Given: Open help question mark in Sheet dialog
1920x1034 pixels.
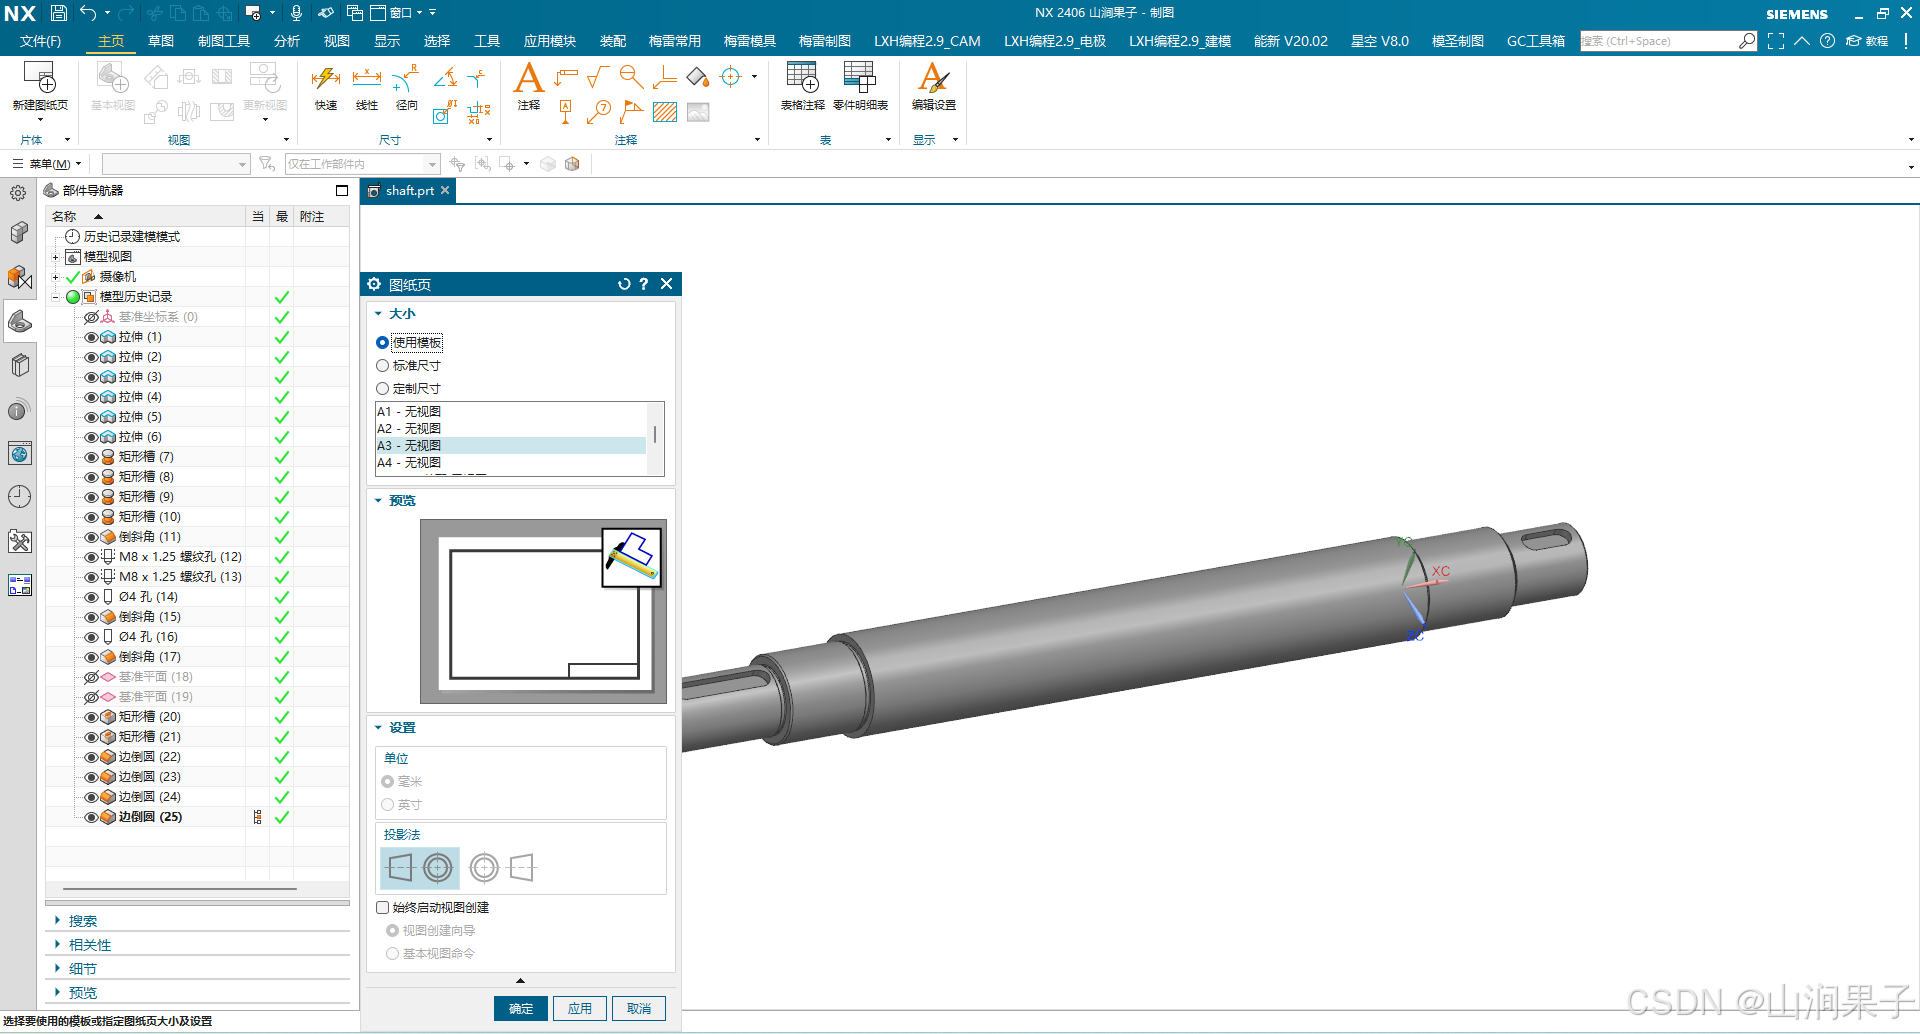Looking at the screenshot, I should pos(644,284).
